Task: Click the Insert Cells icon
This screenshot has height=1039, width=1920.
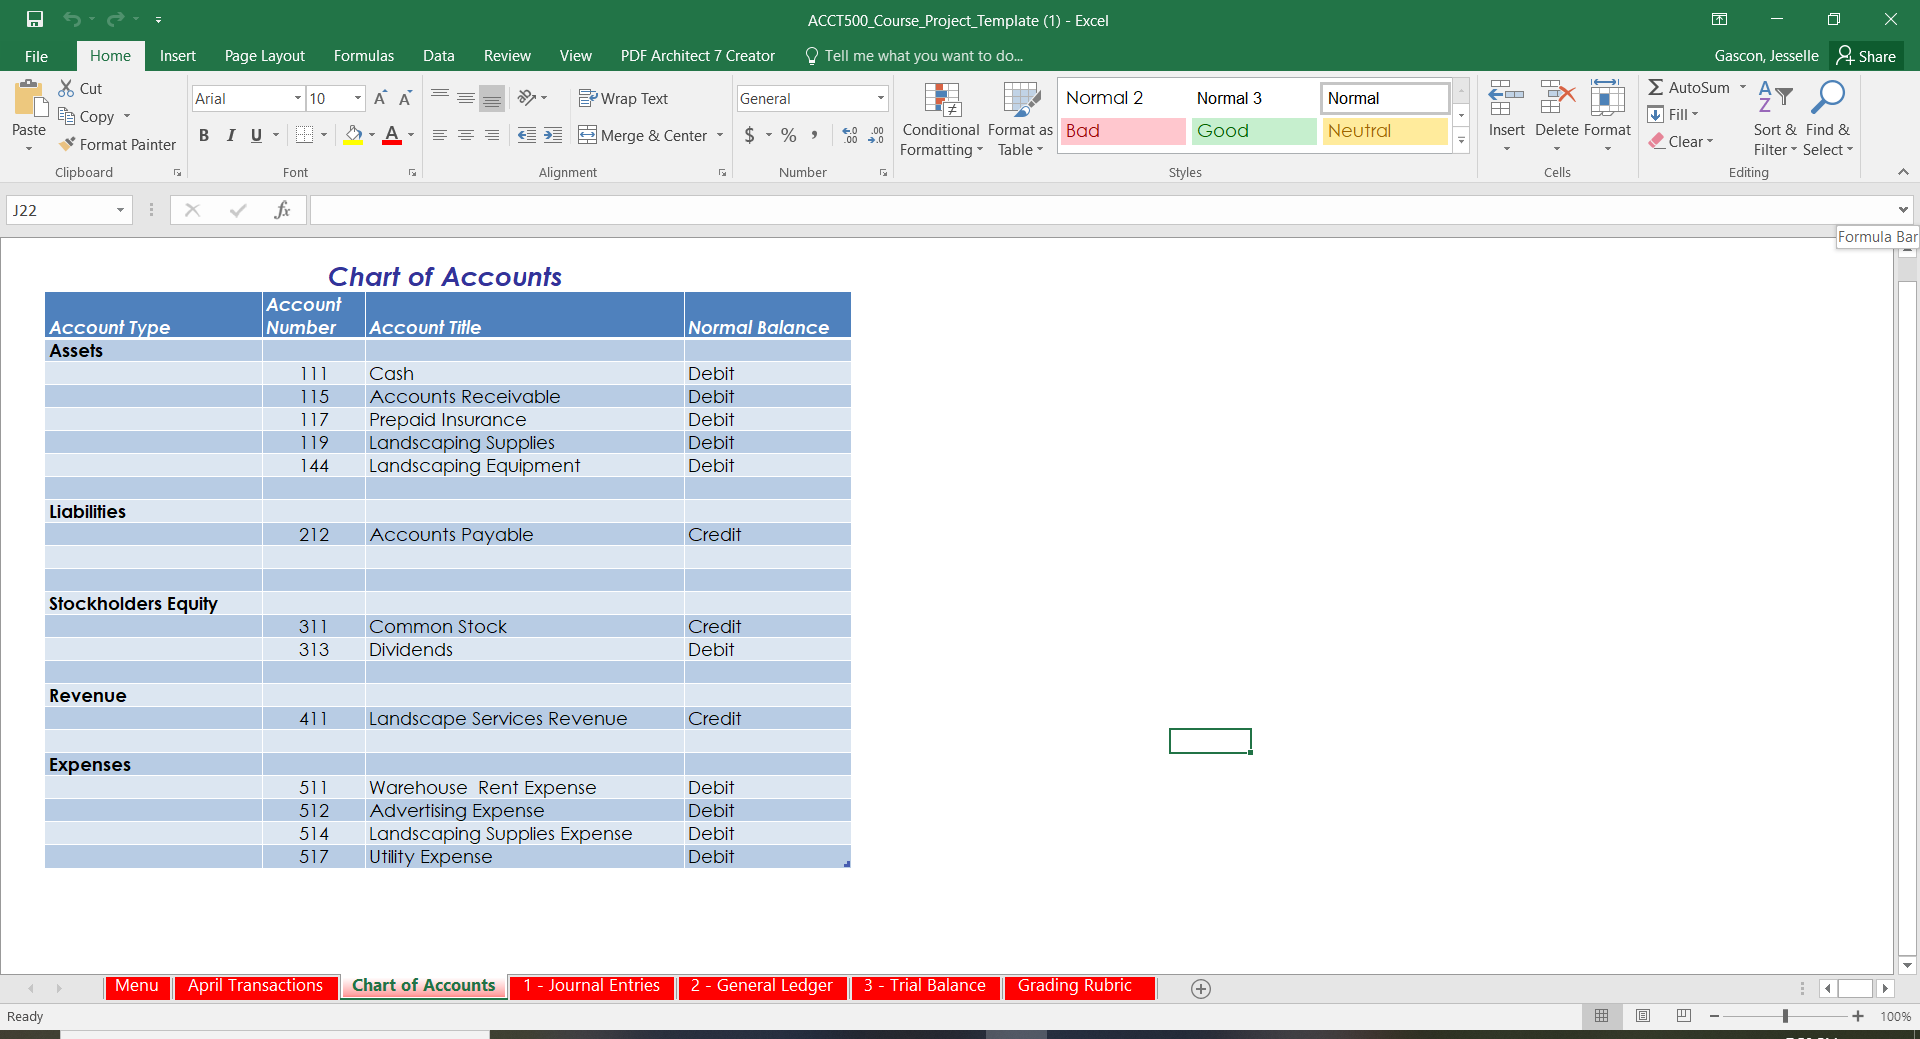Action: 1505,100
